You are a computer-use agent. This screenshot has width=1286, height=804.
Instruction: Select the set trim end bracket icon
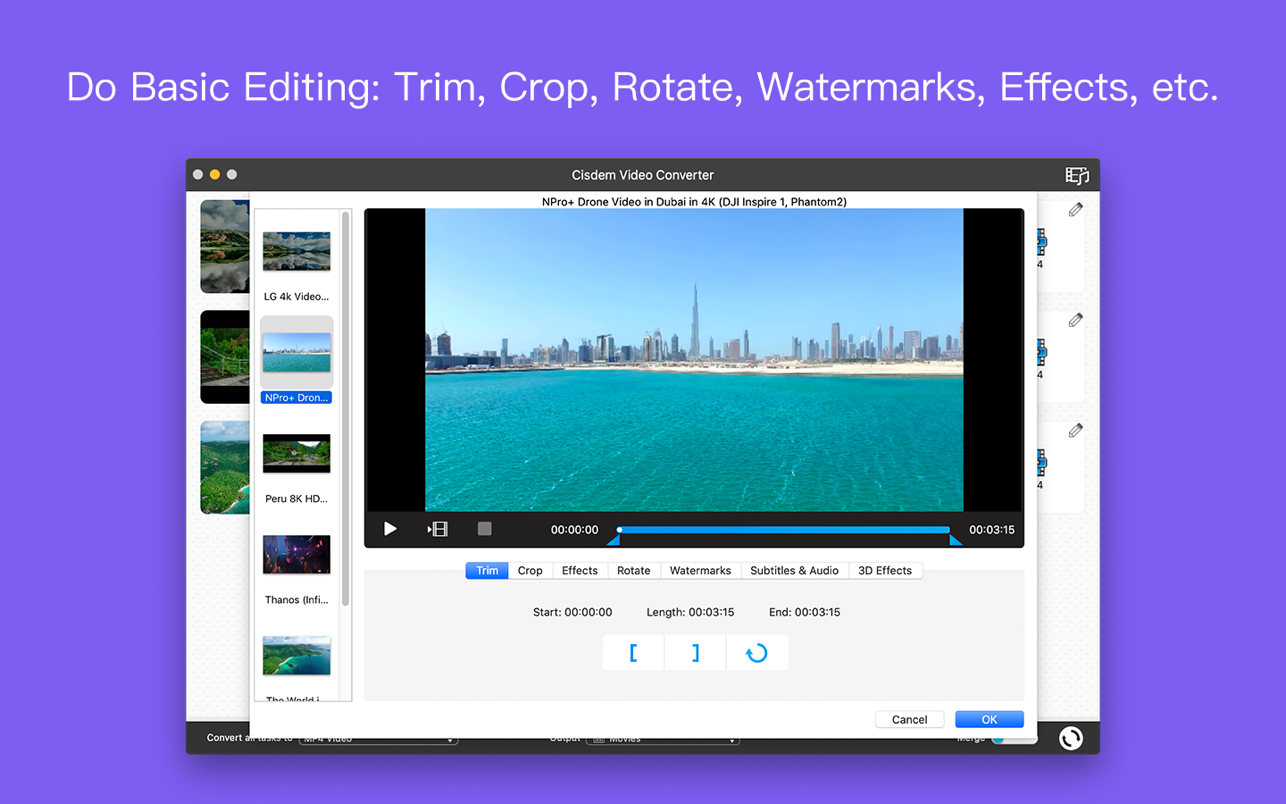[x=694, y=652]
